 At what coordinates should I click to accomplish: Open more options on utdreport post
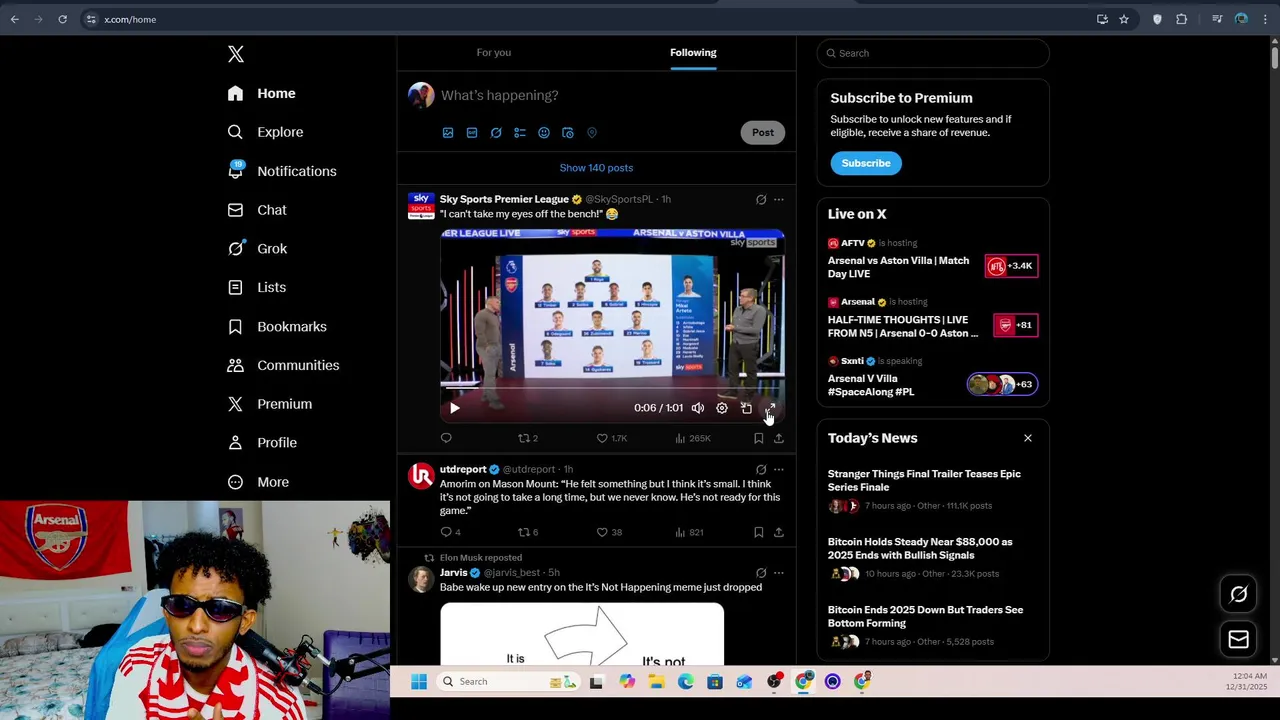[779, 469]
